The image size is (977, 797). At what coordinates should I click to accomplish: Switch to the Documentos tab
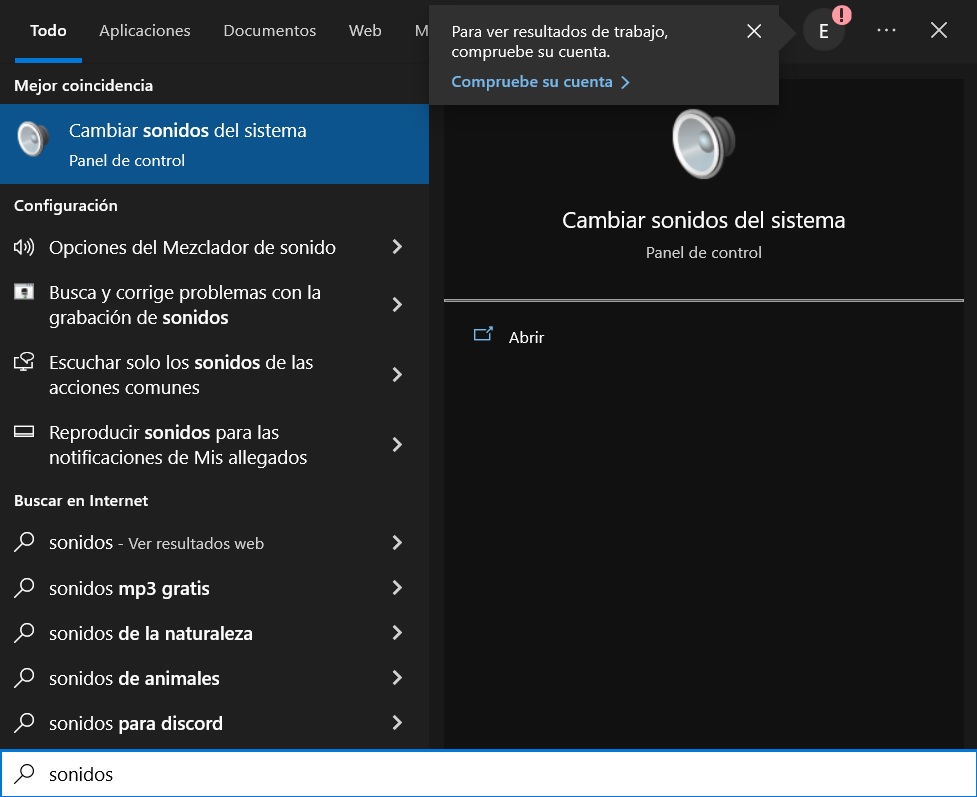pos(269,31)
